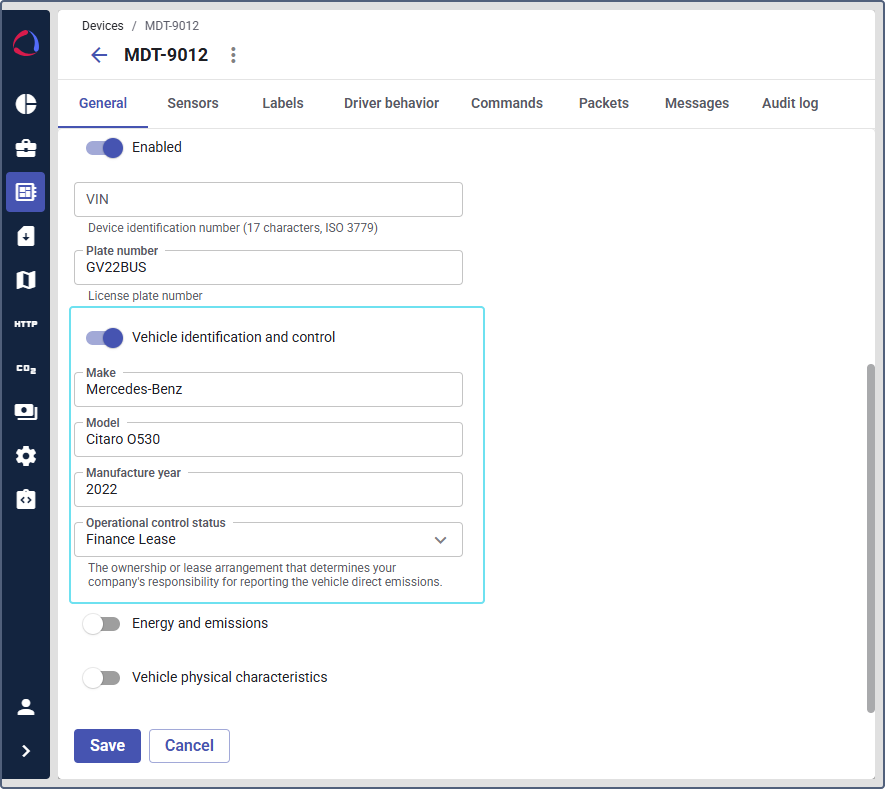Open the Driver behavior tab
885x789 pixels.
(391, 103)
